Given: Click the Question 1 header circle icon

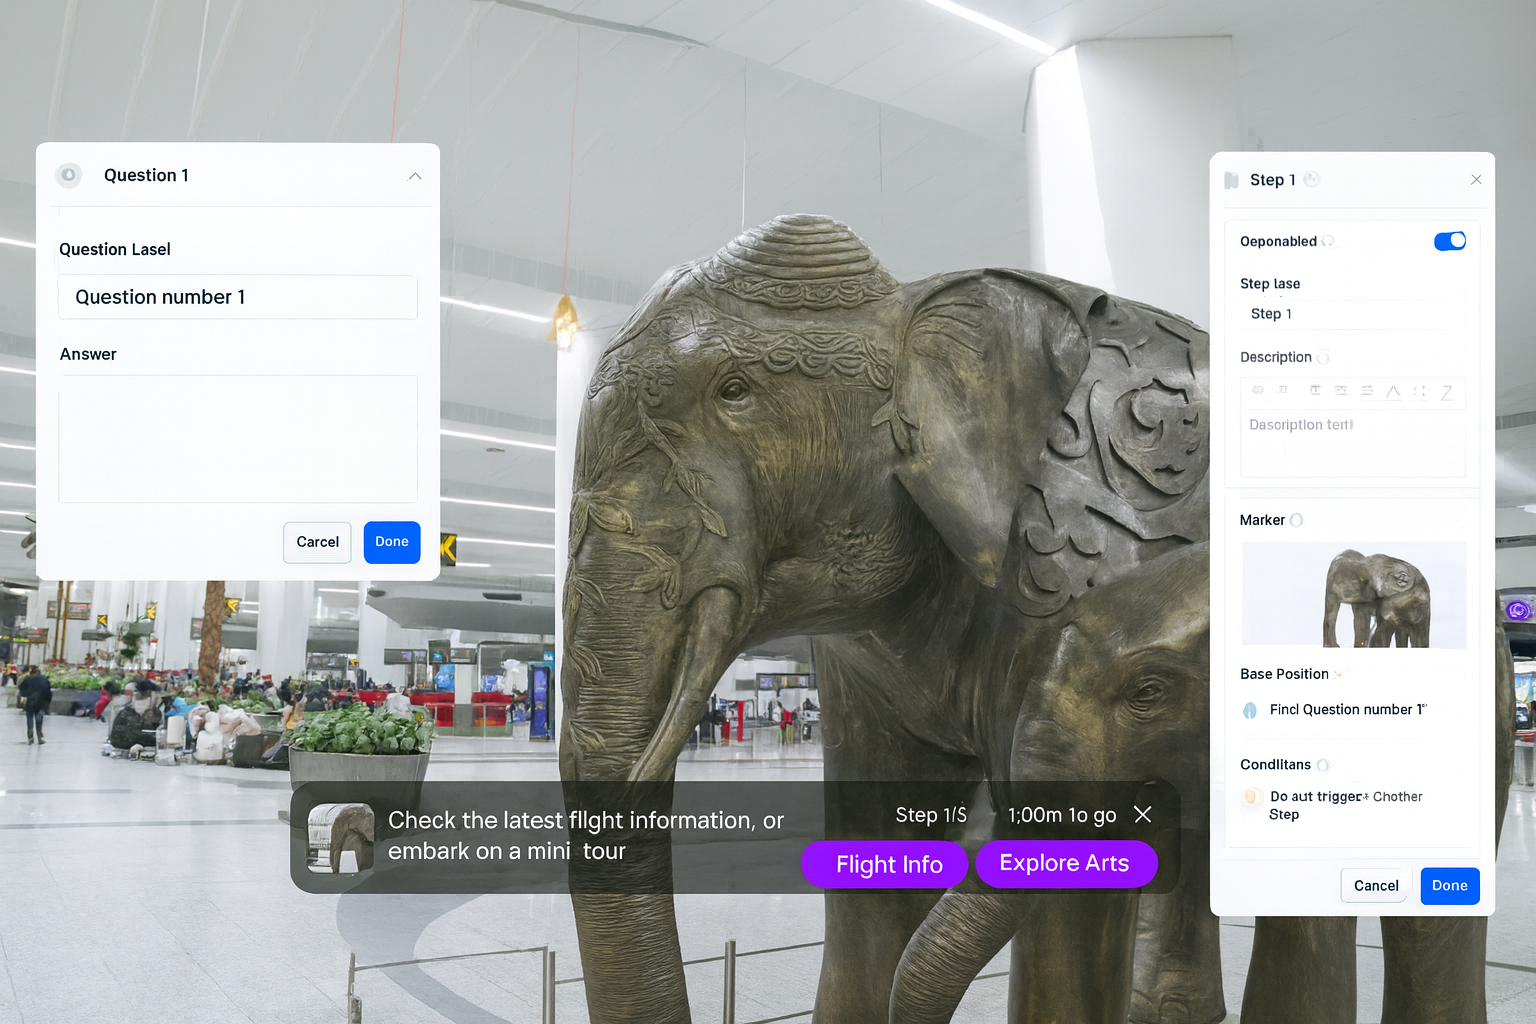Looking at the screenshot, I should pos(68,175).
